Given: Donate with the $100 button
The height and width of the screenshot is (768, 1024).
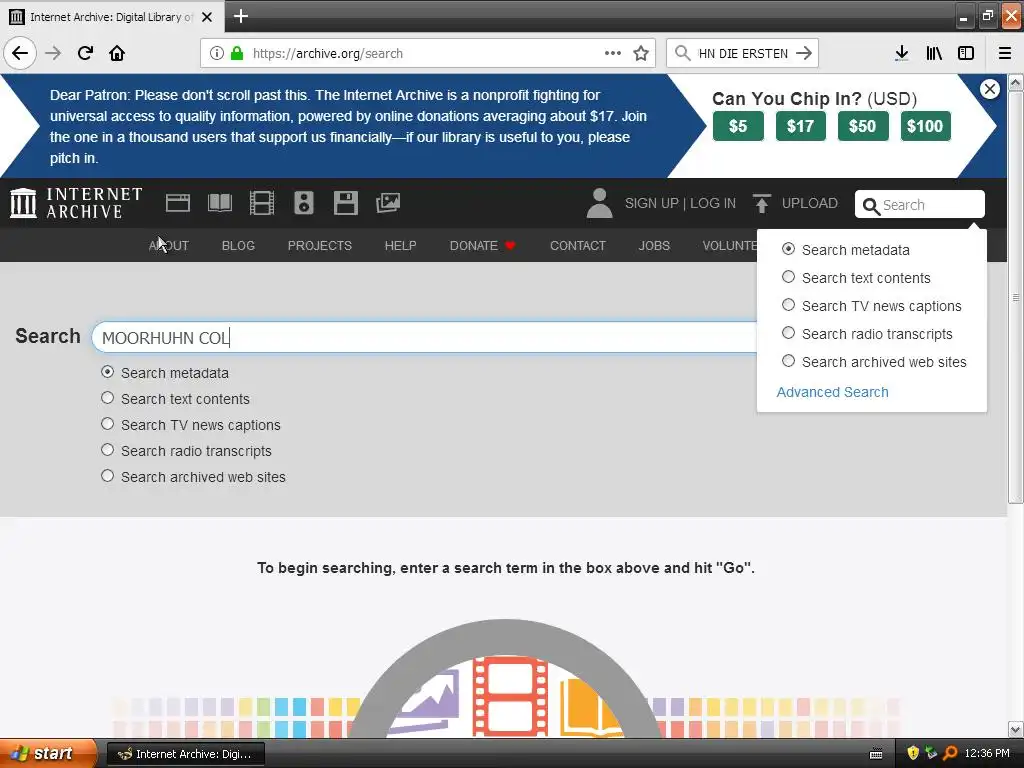Looking at the screenshot, I should pos(925,126).
